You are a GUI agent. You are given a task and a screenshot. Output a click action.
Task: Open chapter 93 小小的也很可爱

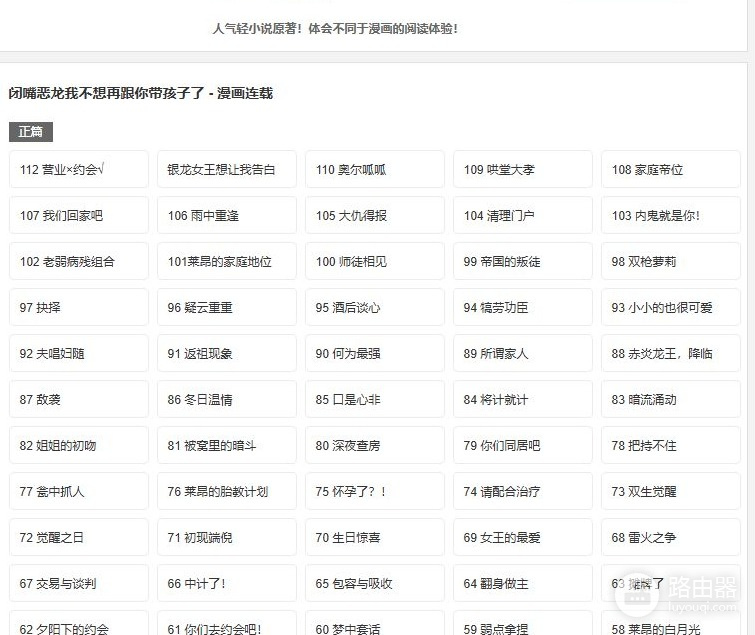pos(671,307)
